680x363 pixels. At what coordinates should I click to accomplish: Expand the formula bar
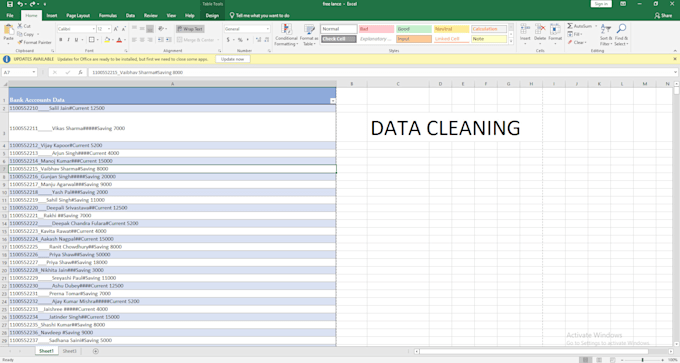[675, 72]
